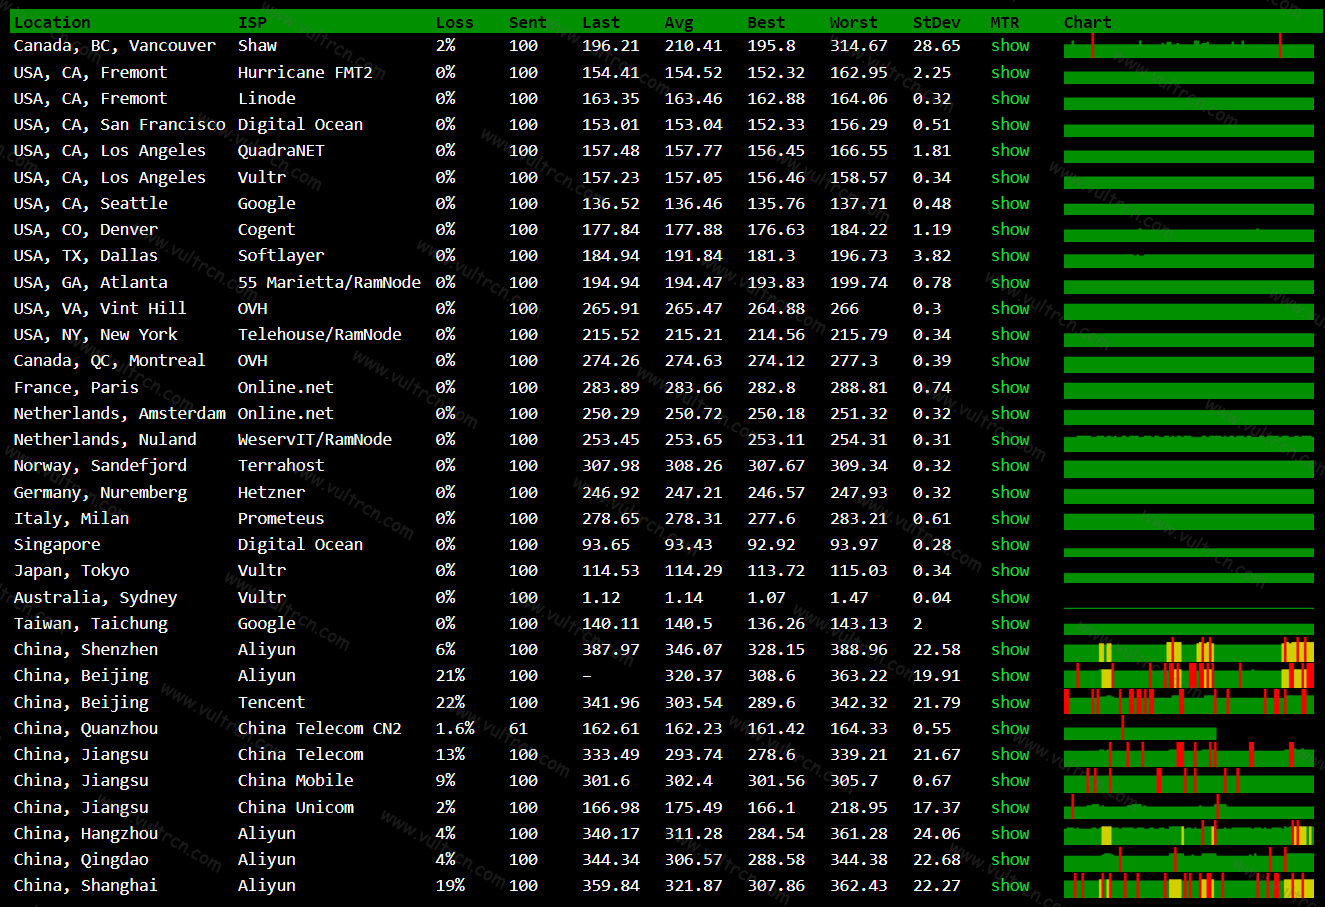Open MTR show for Quanzhou China Telecom CN2
The image size is (1325, 907).
pos(1010,728)
